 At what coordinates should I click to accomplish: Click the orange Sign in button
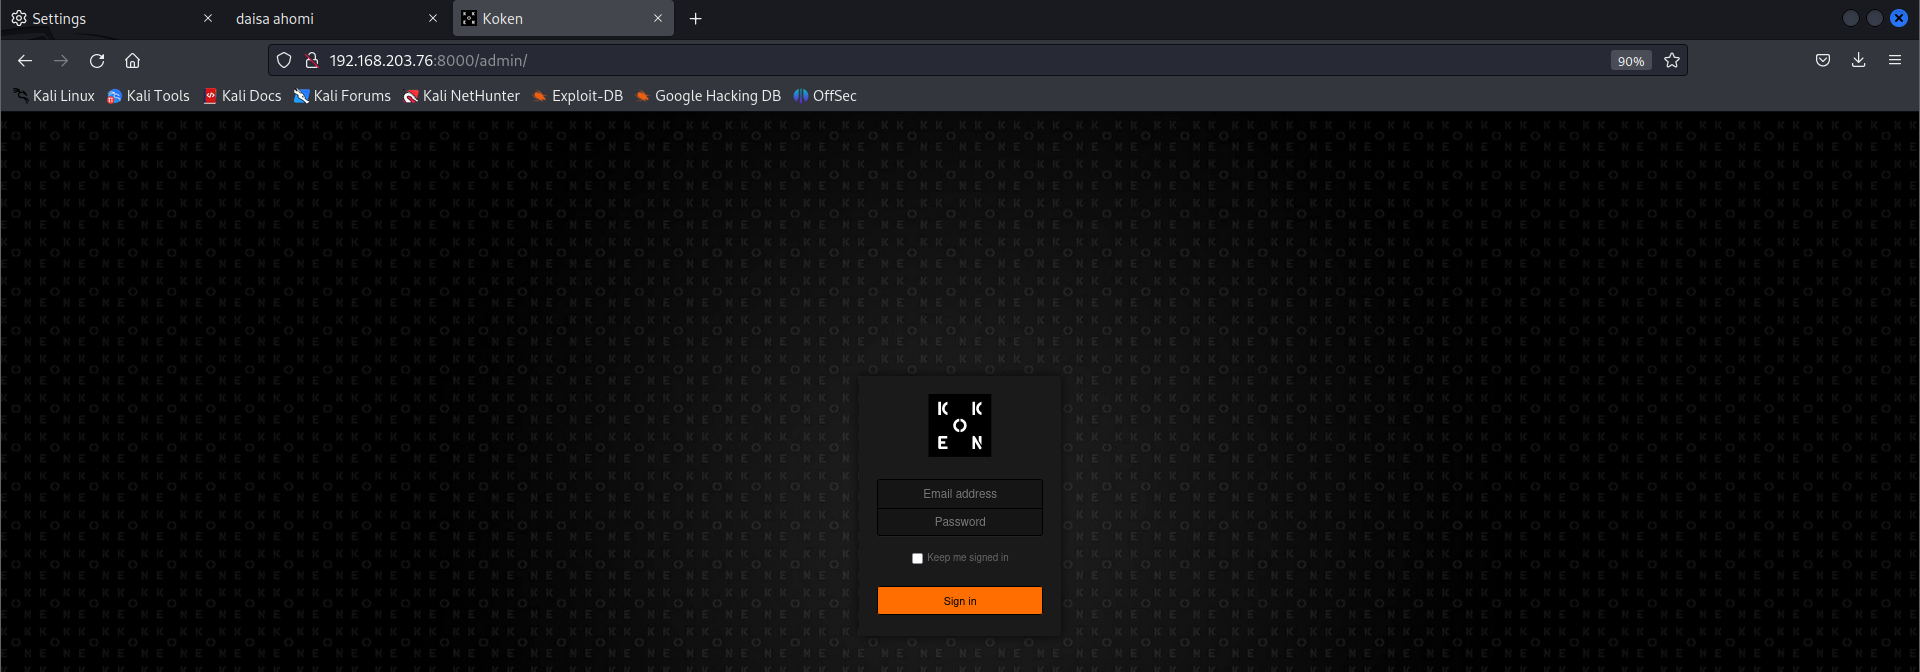[960, 601]
